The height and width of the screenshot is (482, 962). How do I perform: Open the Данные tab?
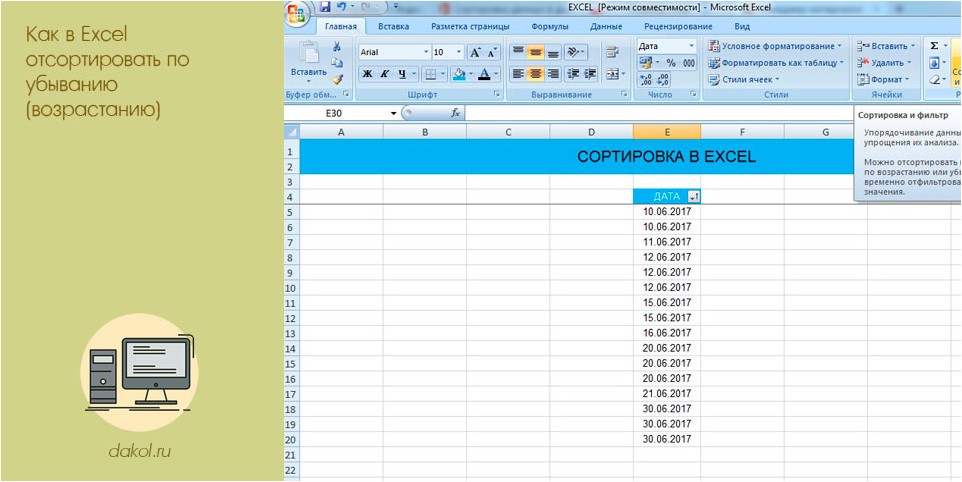point(606,26)
